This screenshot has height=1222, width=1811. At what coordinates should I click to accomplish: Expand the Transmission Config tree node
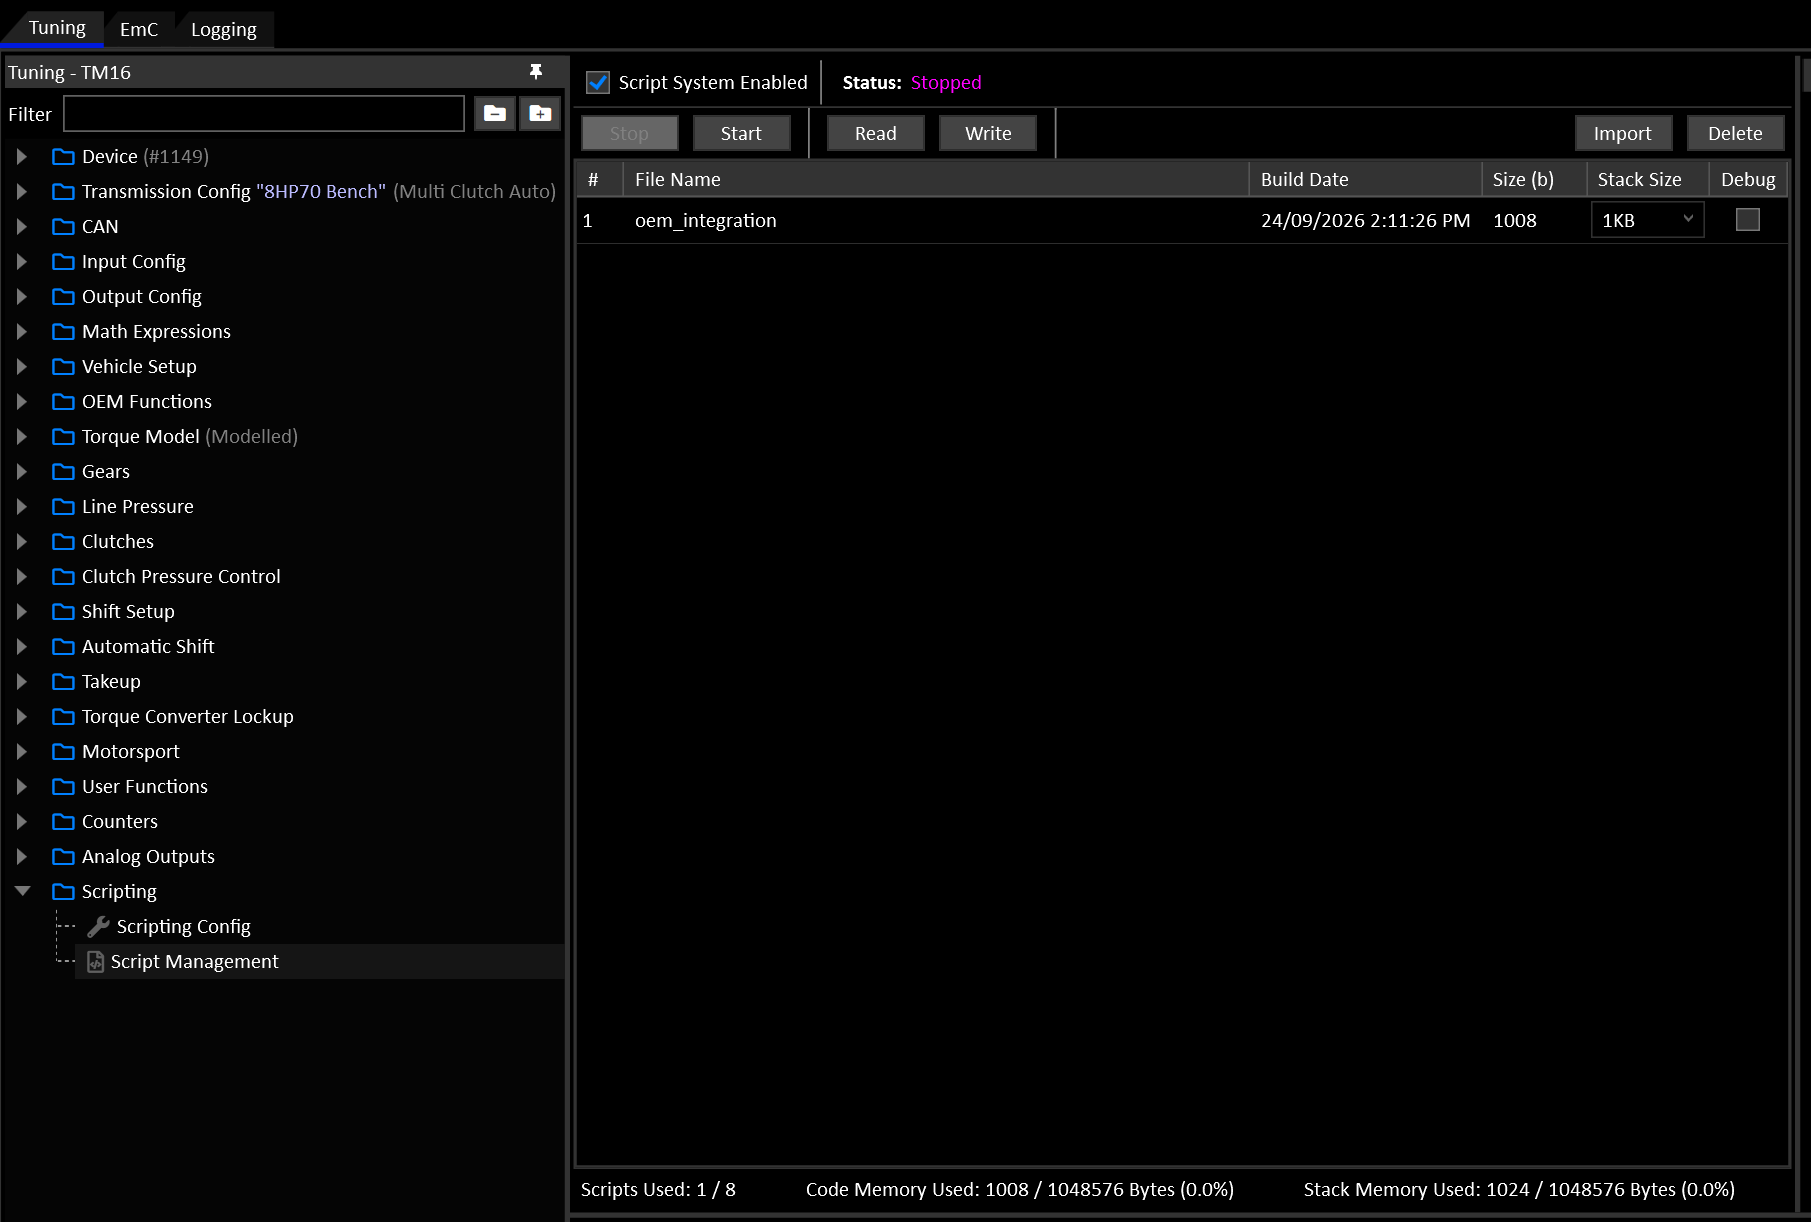(22, 191)
